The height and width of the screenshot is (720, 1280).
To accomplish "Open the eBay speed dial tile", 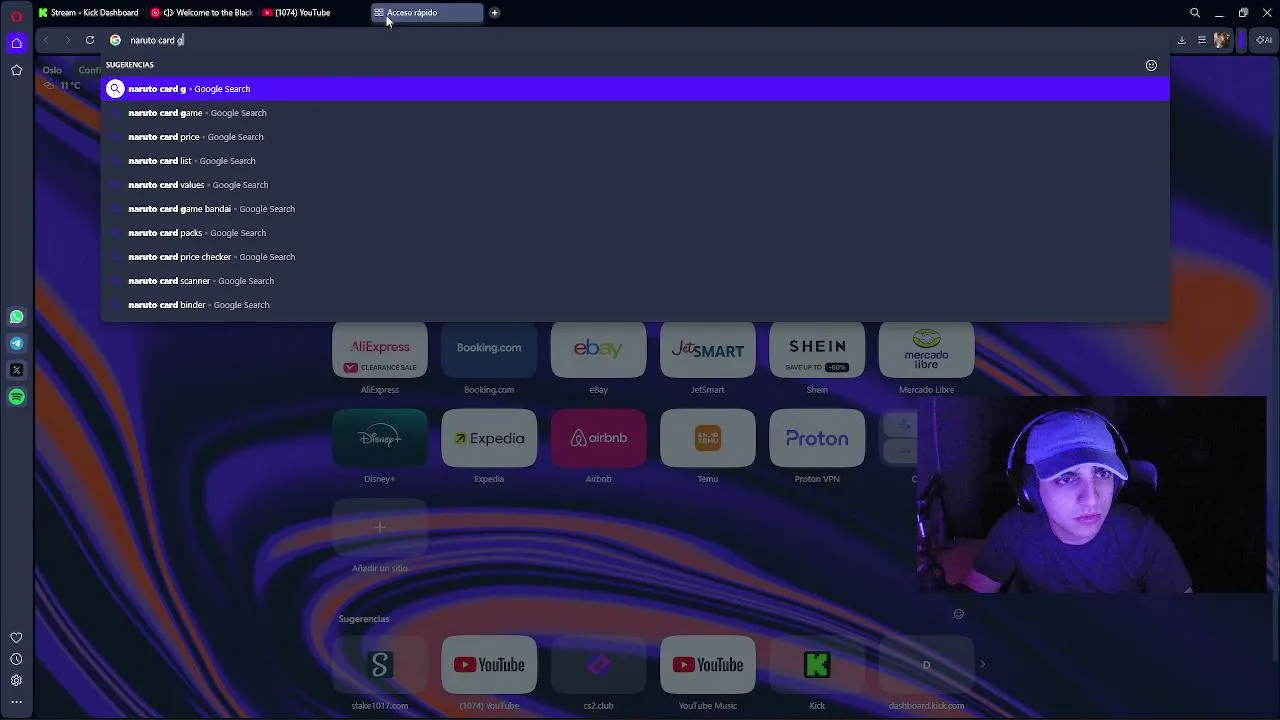I will tap(598, 349).
